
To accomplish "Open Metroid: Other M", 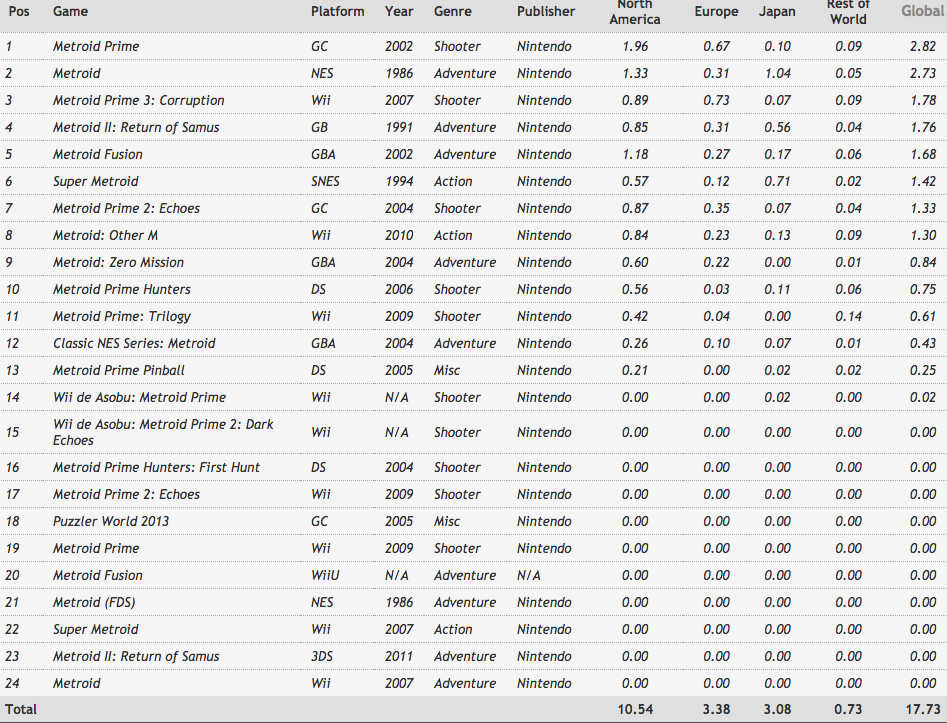I will pos(105,236).
